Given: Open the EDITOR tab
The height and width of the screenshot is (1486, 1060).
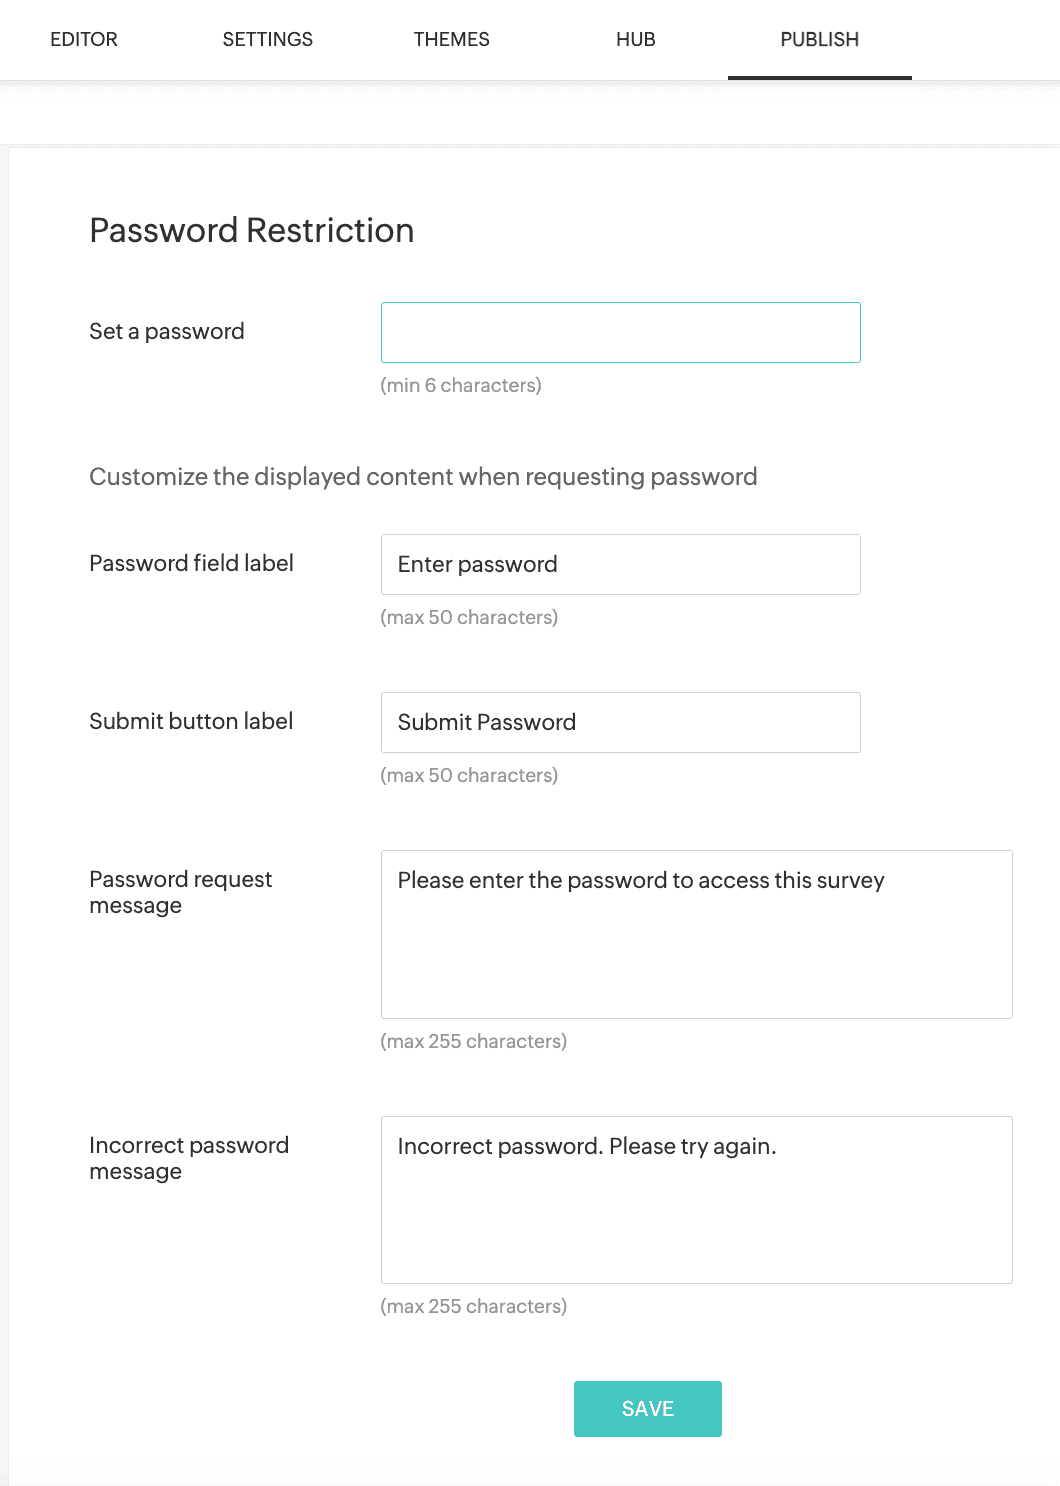Looking at the screenshot, I should point(84,40).
